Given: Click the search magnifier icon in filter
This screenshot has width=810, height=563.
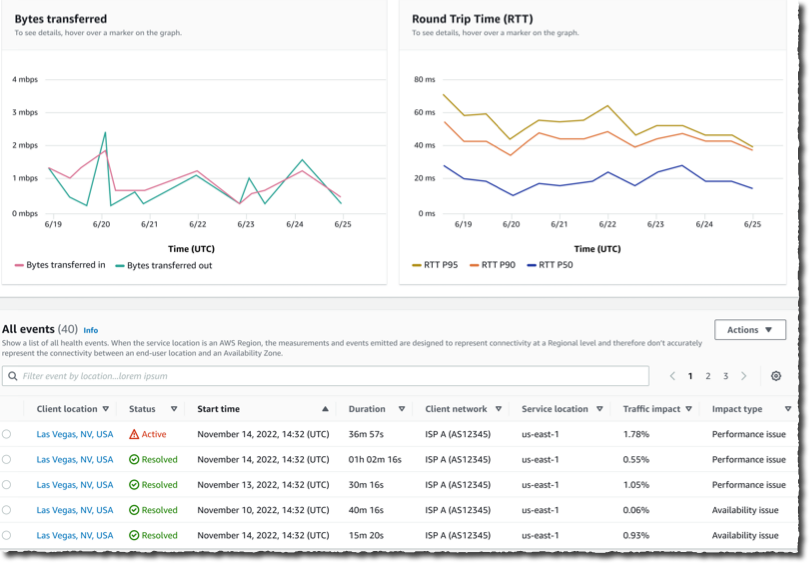Looking at the screenshot, I should (x=13, y=376).
